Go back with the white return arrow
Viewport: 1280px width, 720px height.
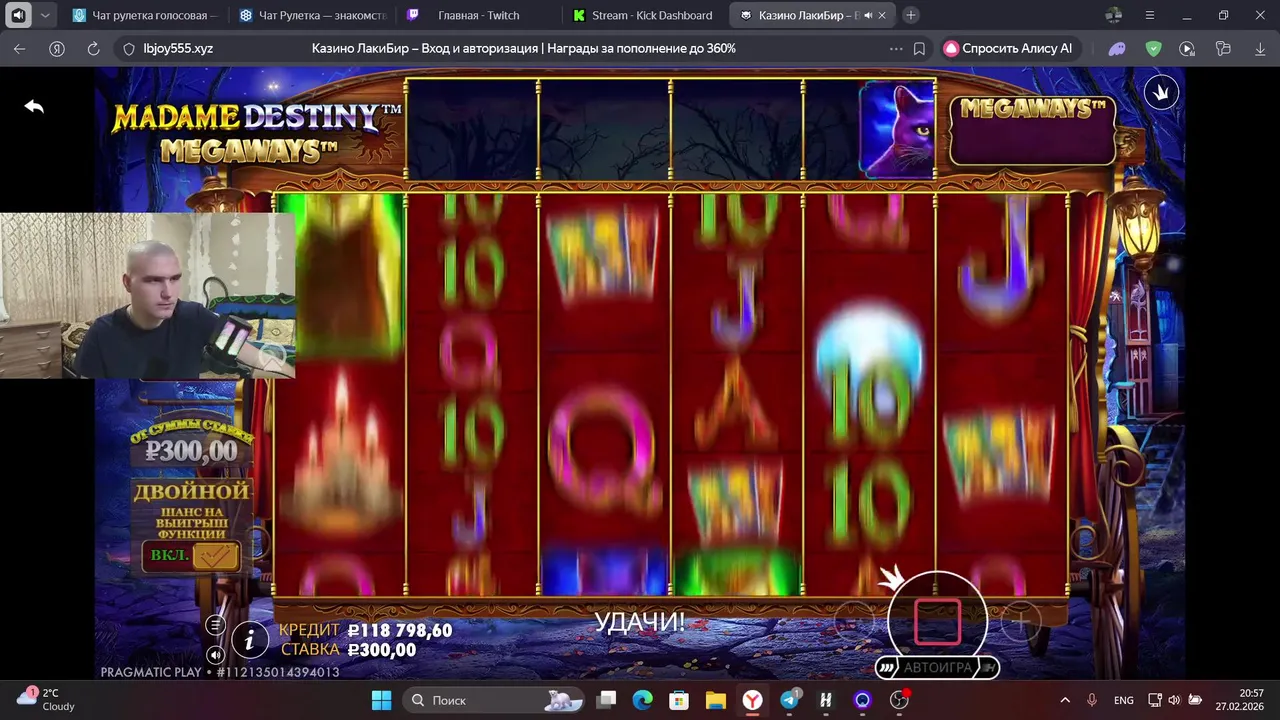click(x=34, y=106)
